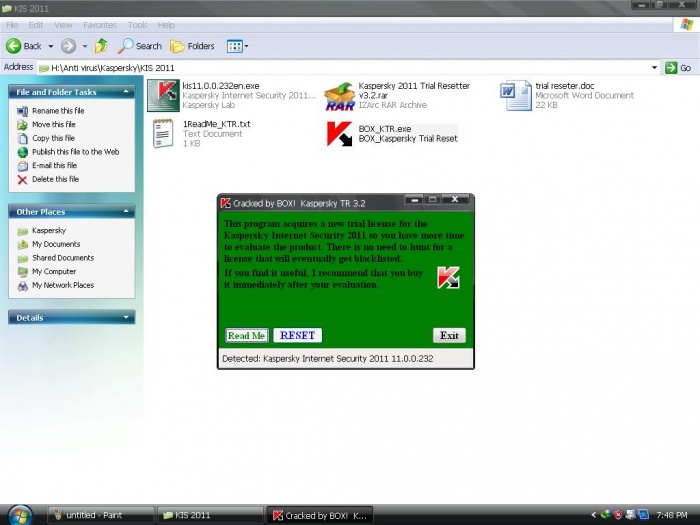Click the red shield tray icon
700x525 pixels.
pyautogui.click(x=618, y=515)
